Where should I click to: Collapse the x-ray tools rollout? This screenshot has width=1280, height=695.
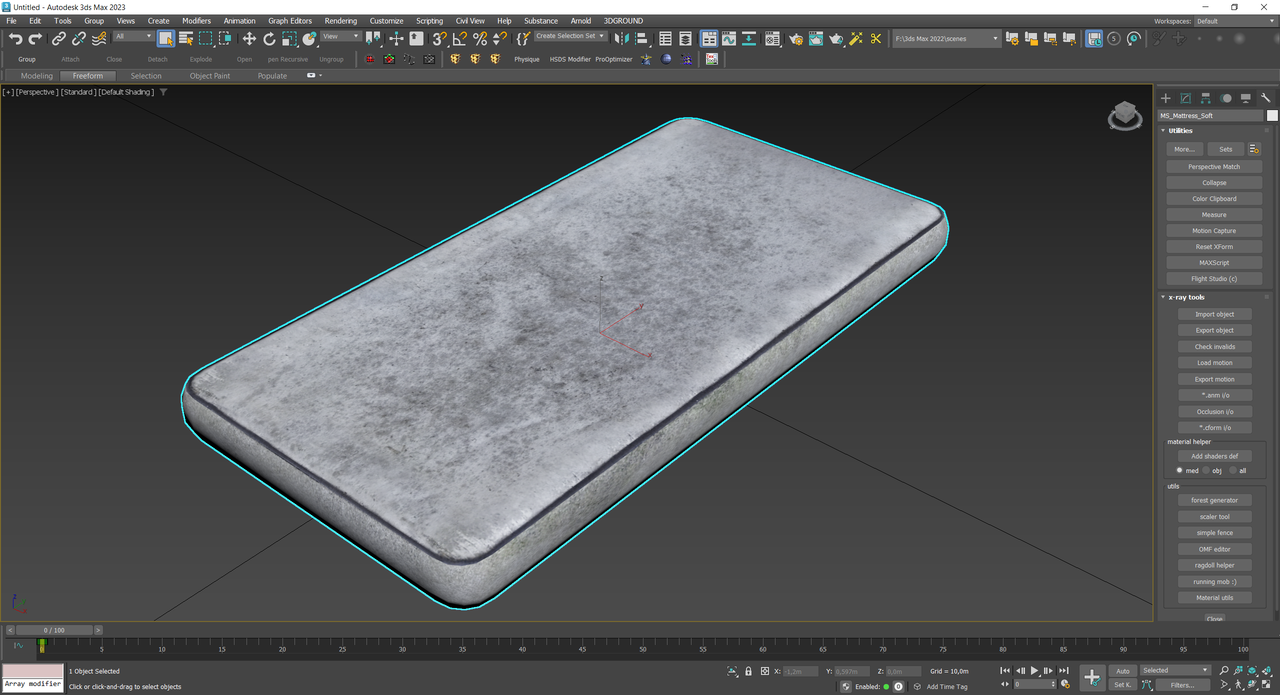coord(1188,297)
